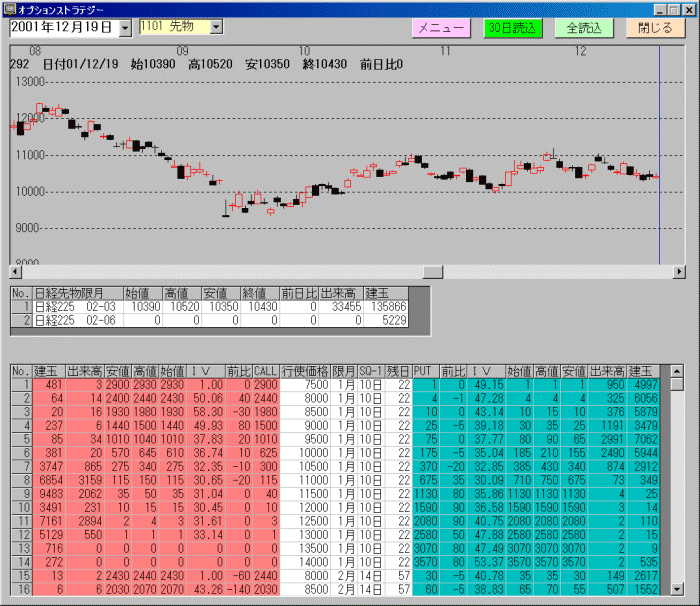
Task: Minimize the オプションストラテジー window
Action: coord(661,9)
